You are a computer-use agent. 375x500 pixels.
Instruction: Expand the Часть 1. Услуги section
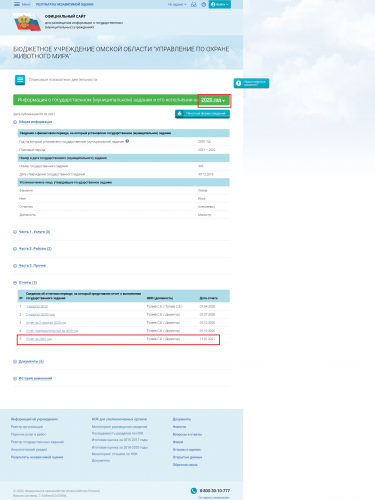tap(34, 232)
